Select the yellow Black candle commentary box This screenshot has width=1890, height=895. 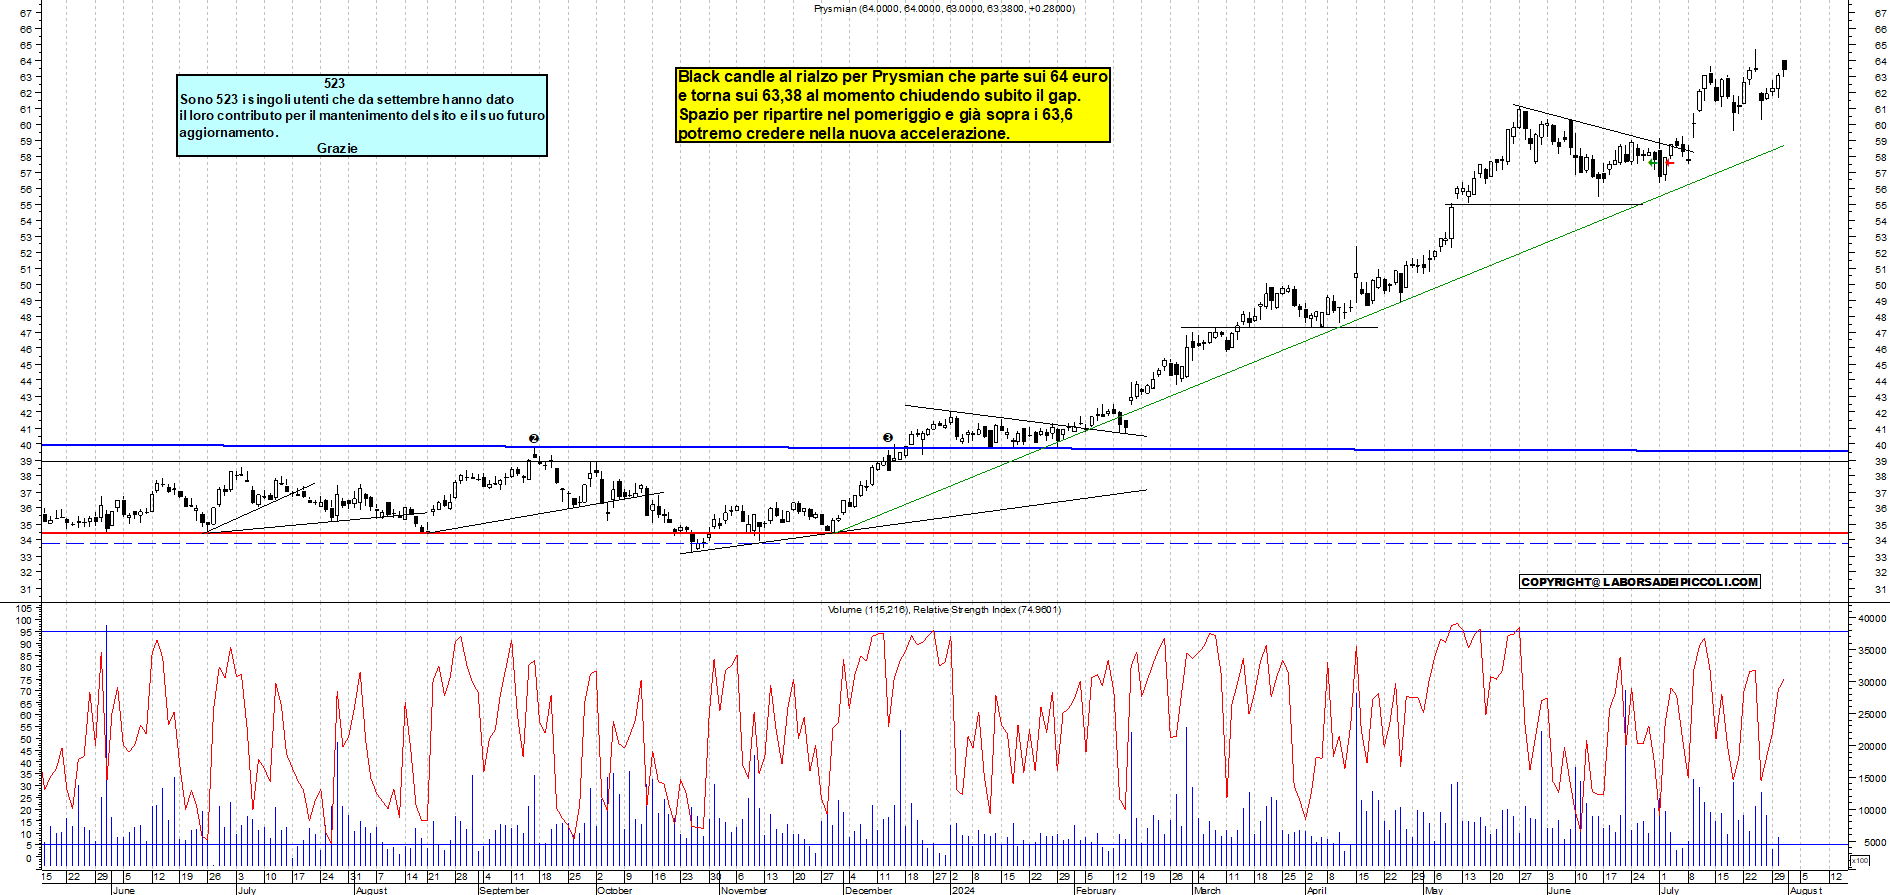coord(893,105)
